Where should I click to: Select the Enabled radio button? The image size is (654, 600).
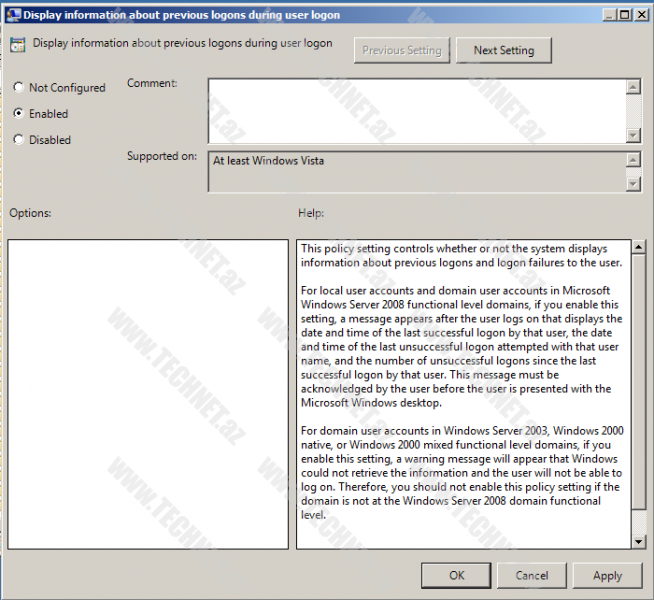pyautogui.click(x=19, y=114)
